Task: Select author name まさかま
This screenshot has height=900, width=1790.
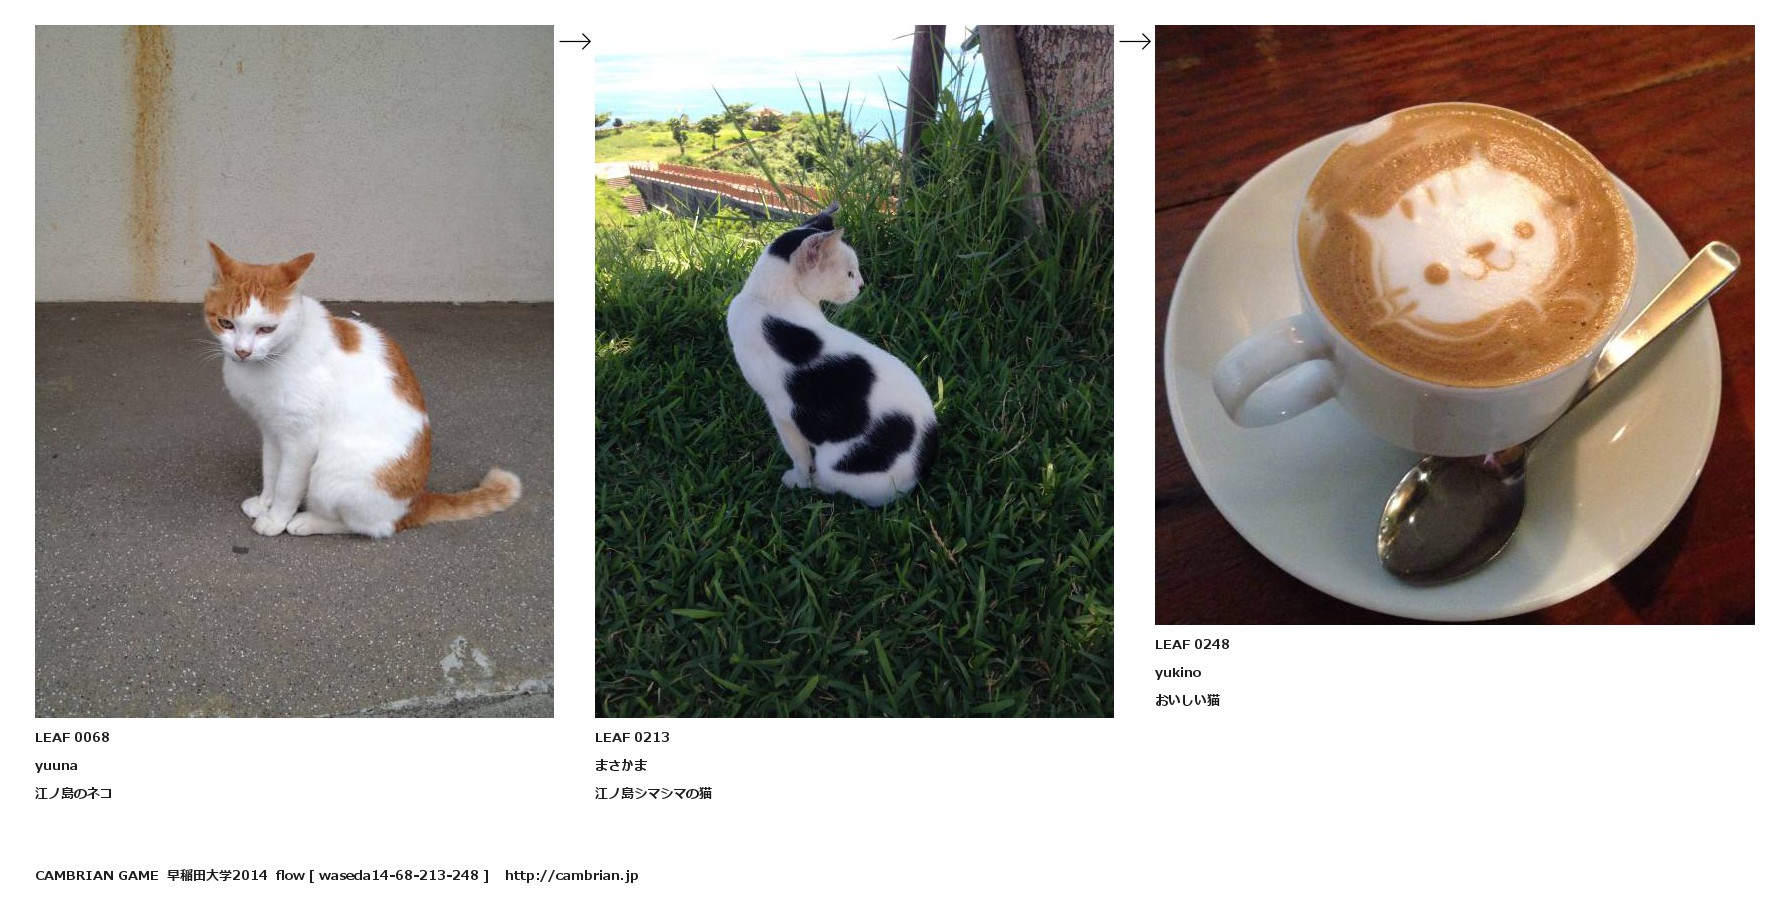Action: click(621, 765)
